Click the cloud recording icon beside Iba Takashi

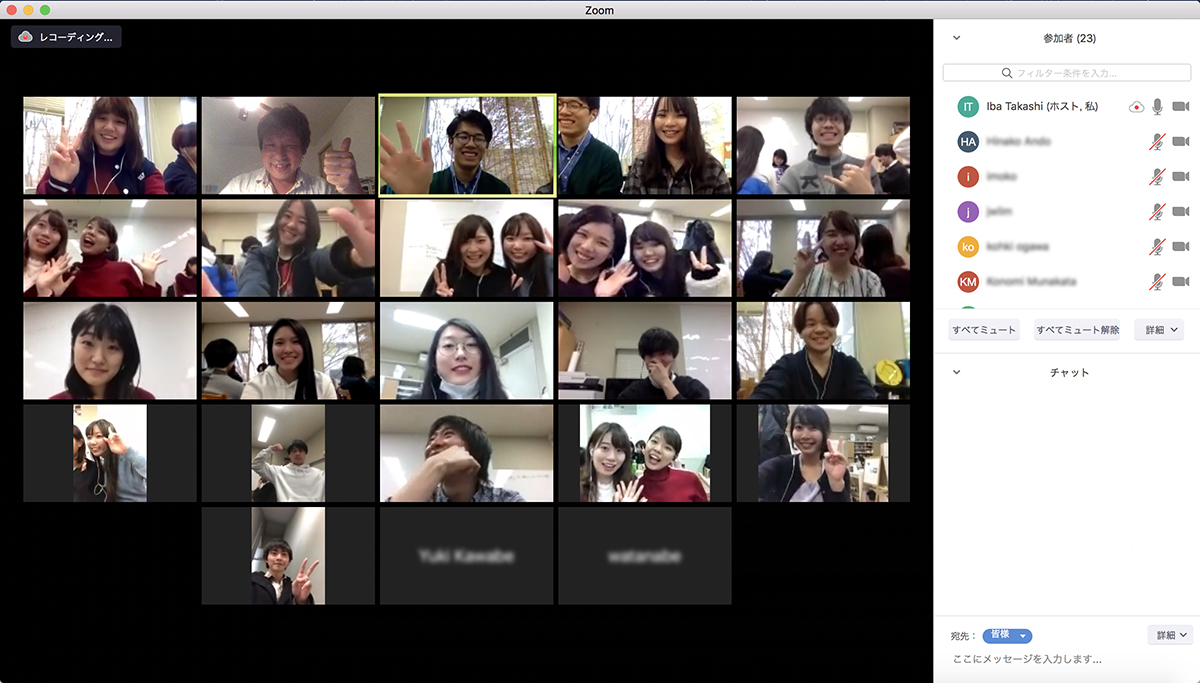coord(1136,107)
